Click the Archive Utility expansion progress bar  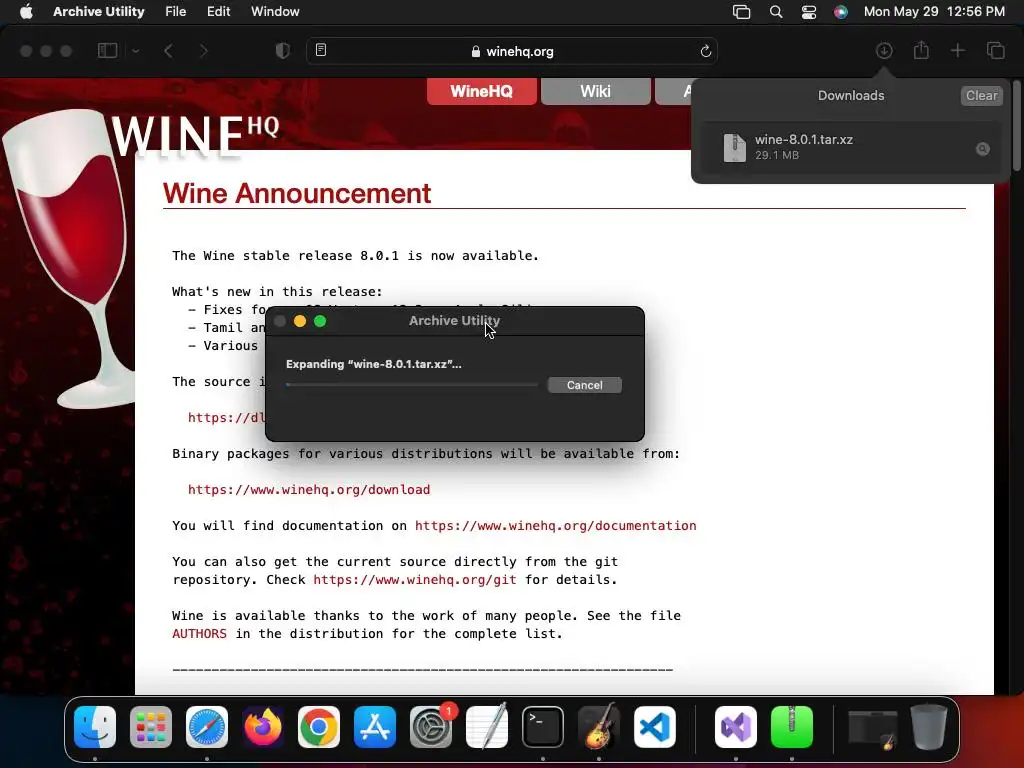pos(411,385)
